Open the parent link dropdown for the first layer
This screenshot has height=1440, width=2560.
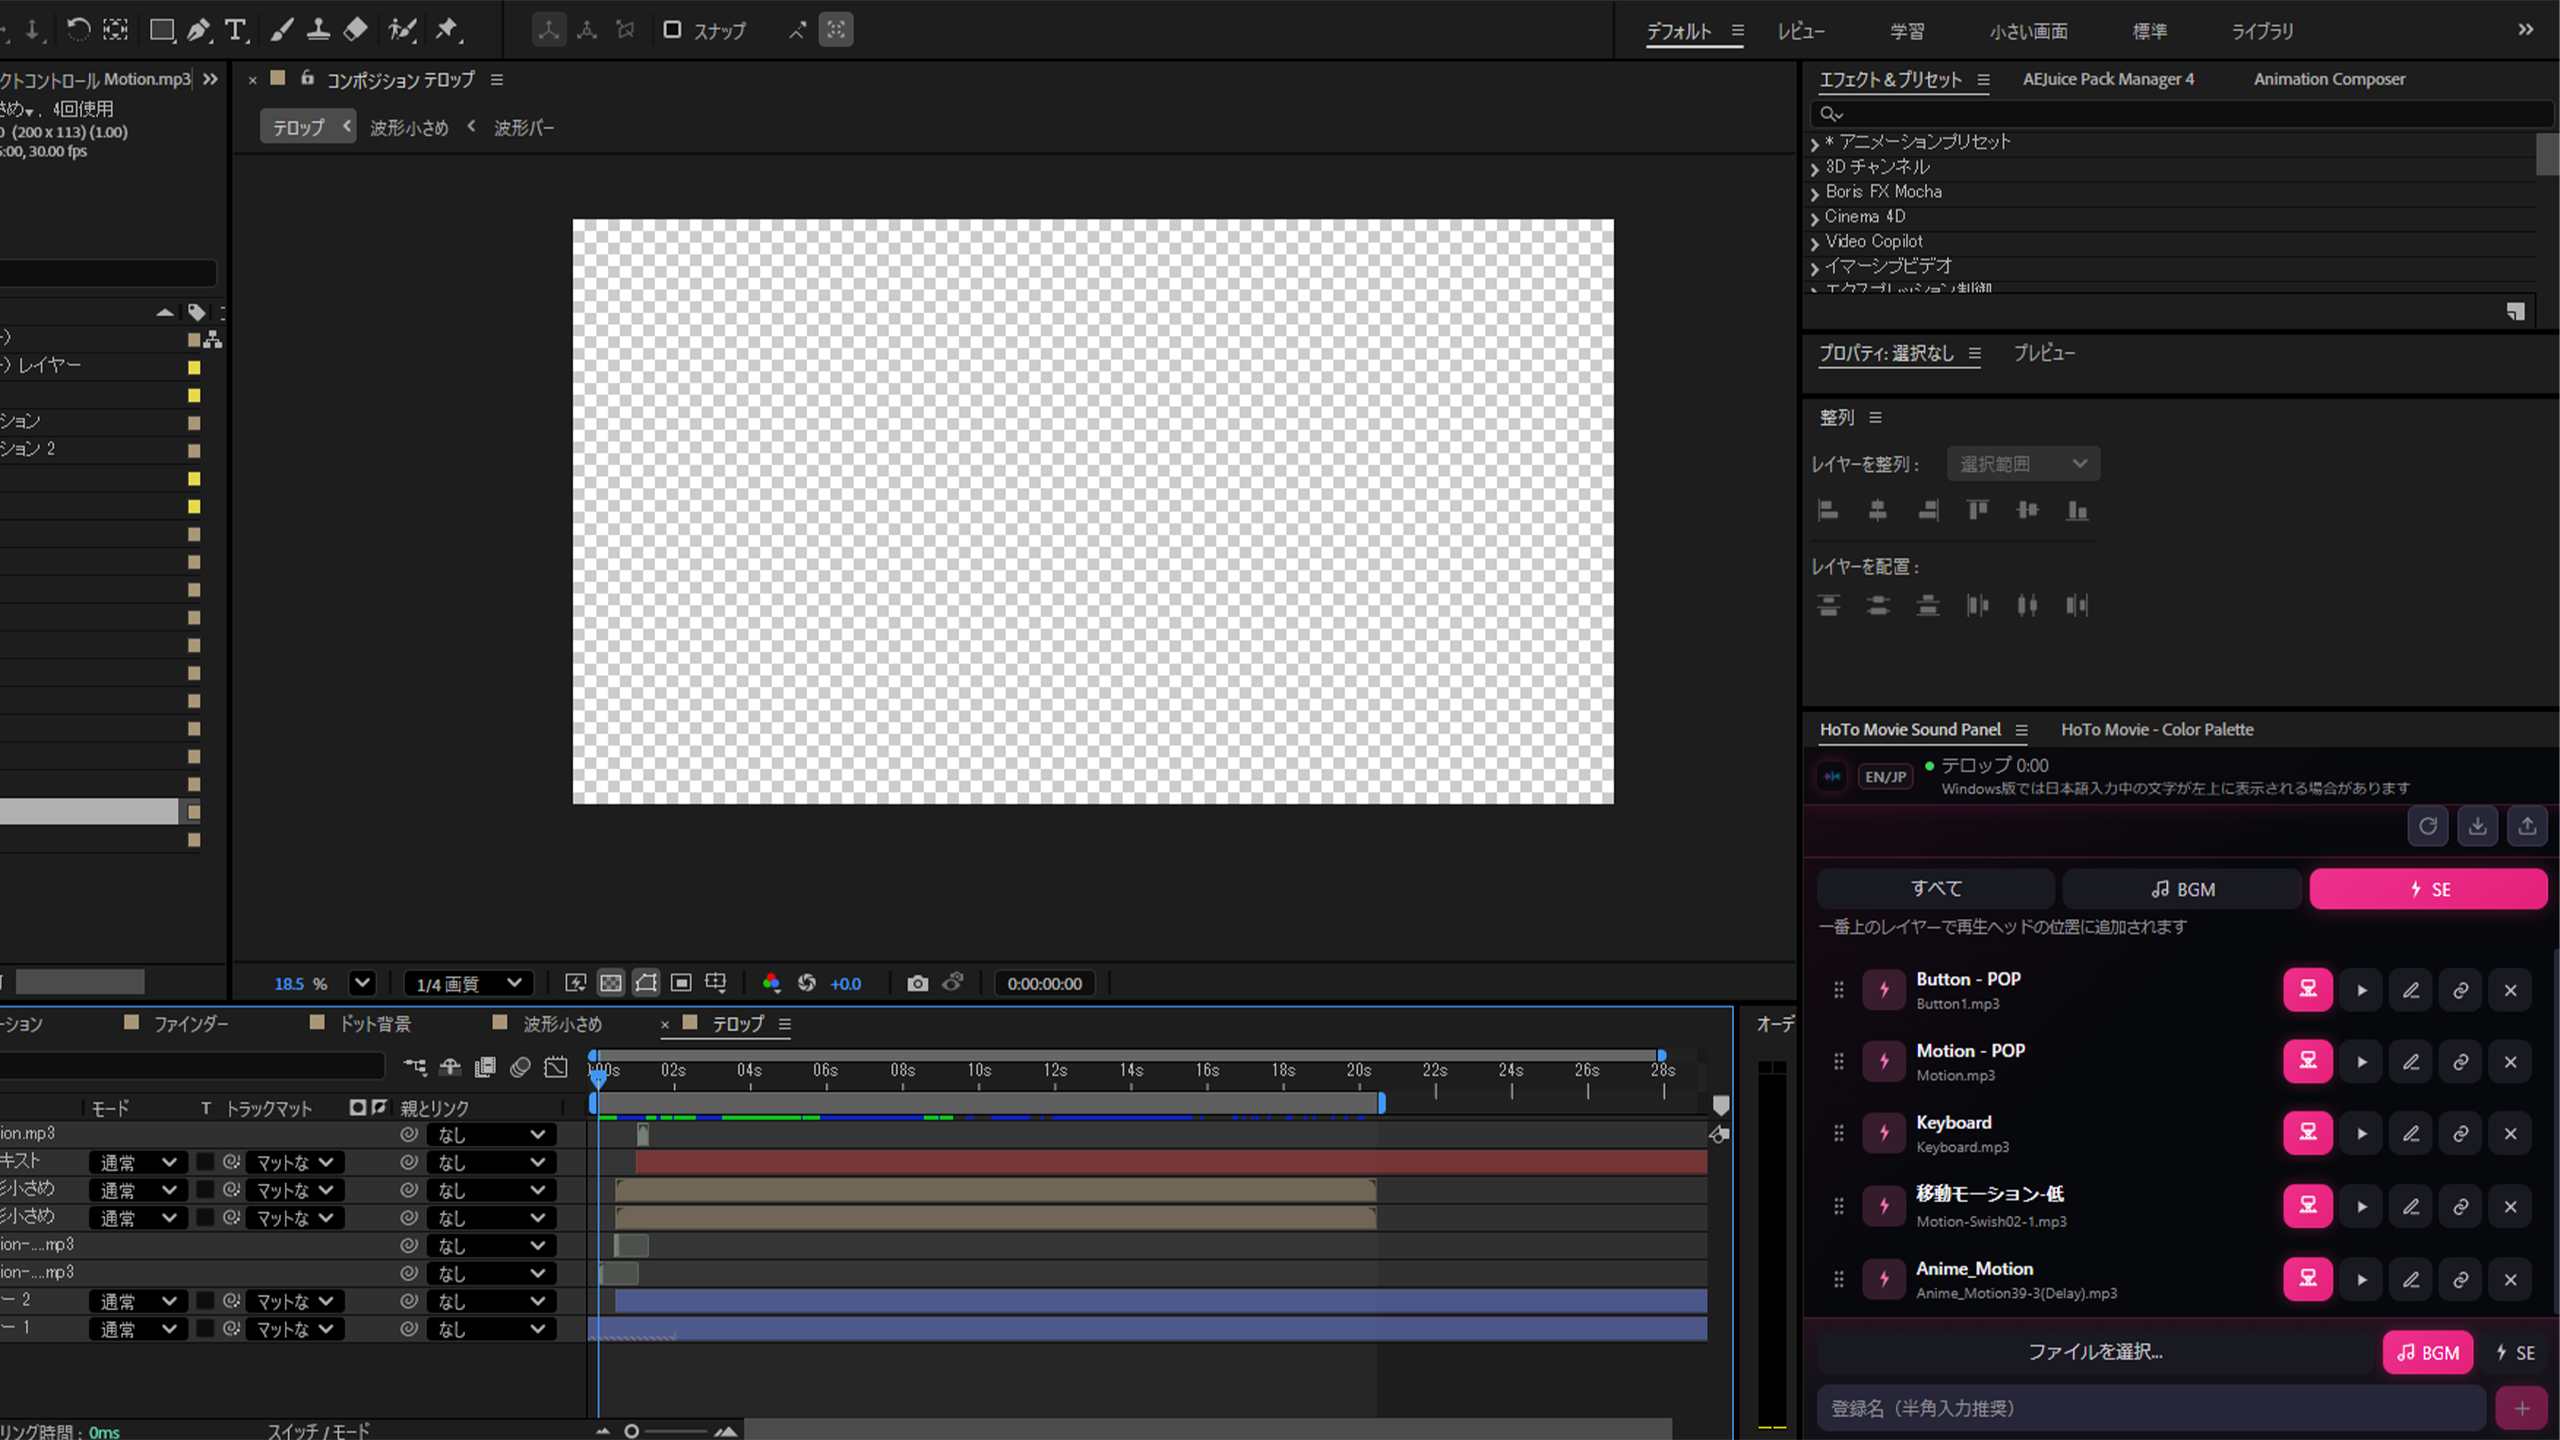(x=491, y=1135)
